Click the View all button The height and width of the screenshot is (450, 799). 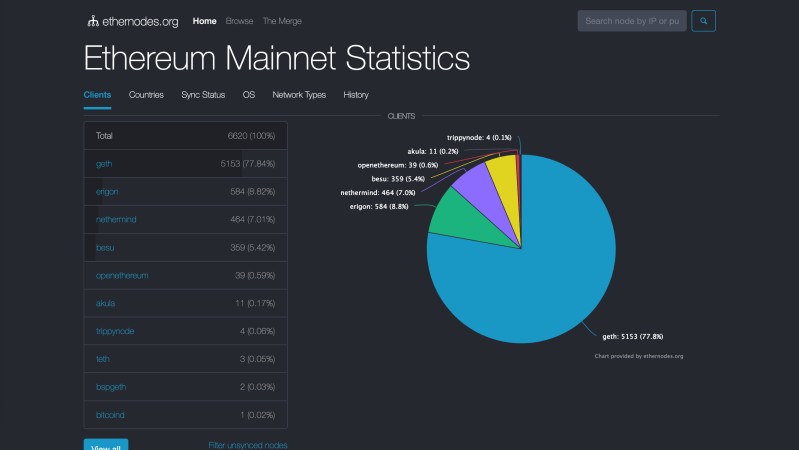click(106, 446)
